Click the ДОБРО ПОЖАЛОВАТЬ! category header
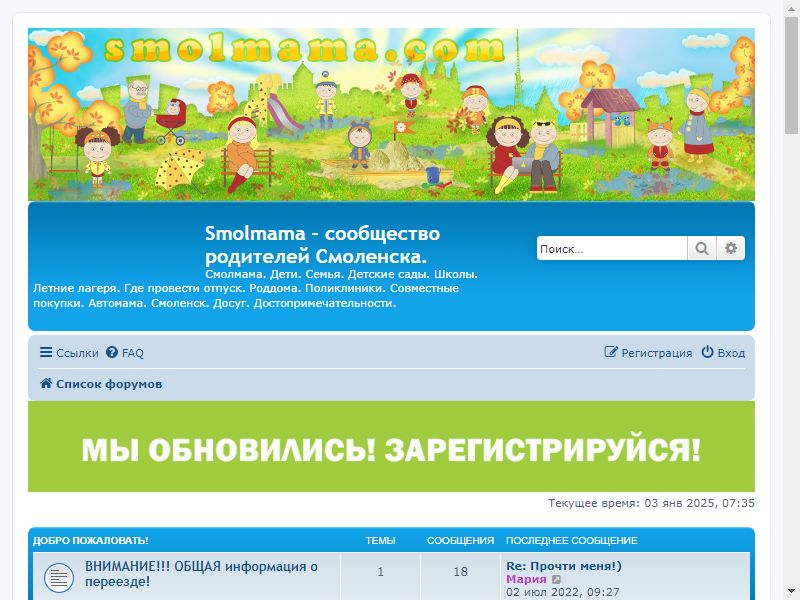 pos(90,540)
